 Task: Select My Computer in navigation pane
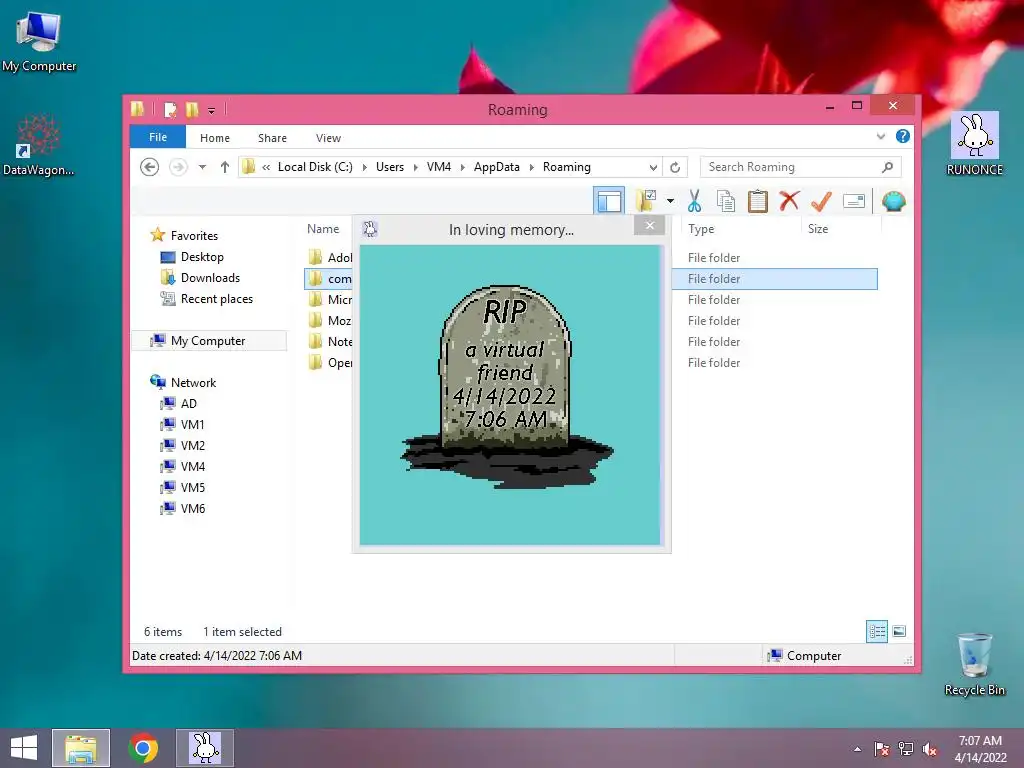click(x=209, y=340)
